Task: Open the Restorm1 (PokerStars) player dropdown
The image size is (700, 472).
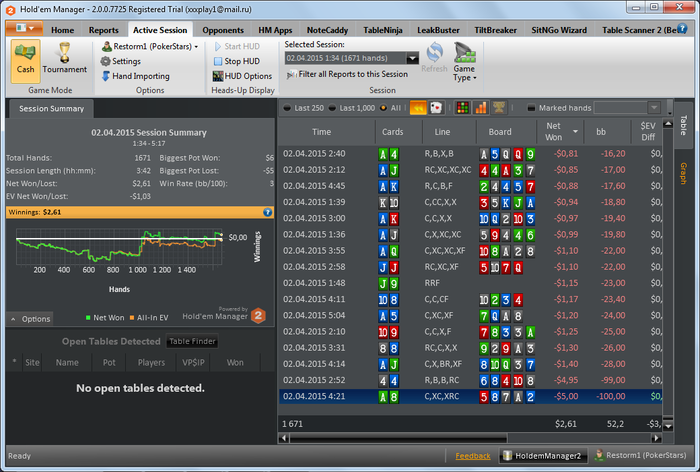Action: click(x=150, y=46)
